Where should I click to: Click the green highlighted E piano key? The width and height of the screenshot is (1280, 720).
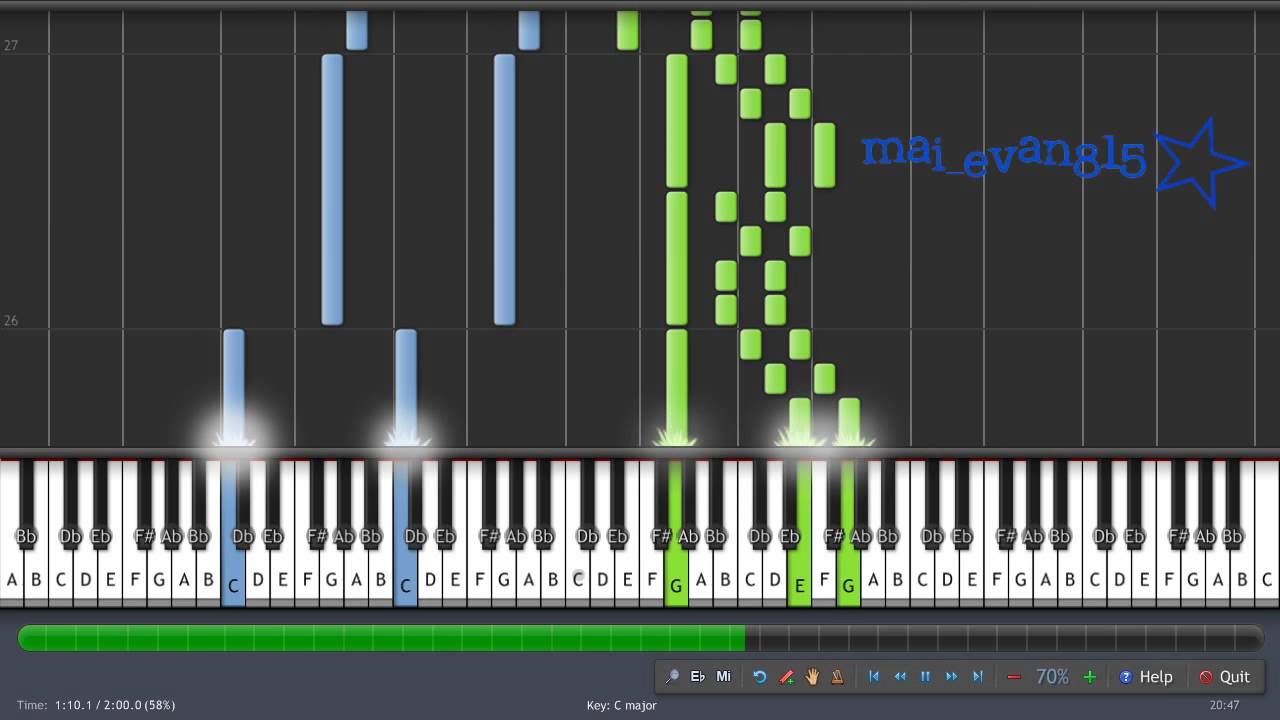point(799,535)
